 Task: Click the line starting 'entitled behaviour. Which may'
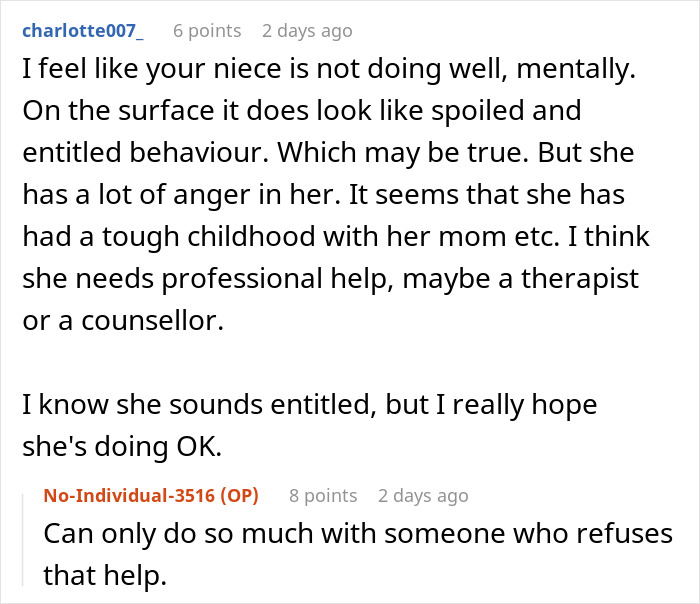328,153
